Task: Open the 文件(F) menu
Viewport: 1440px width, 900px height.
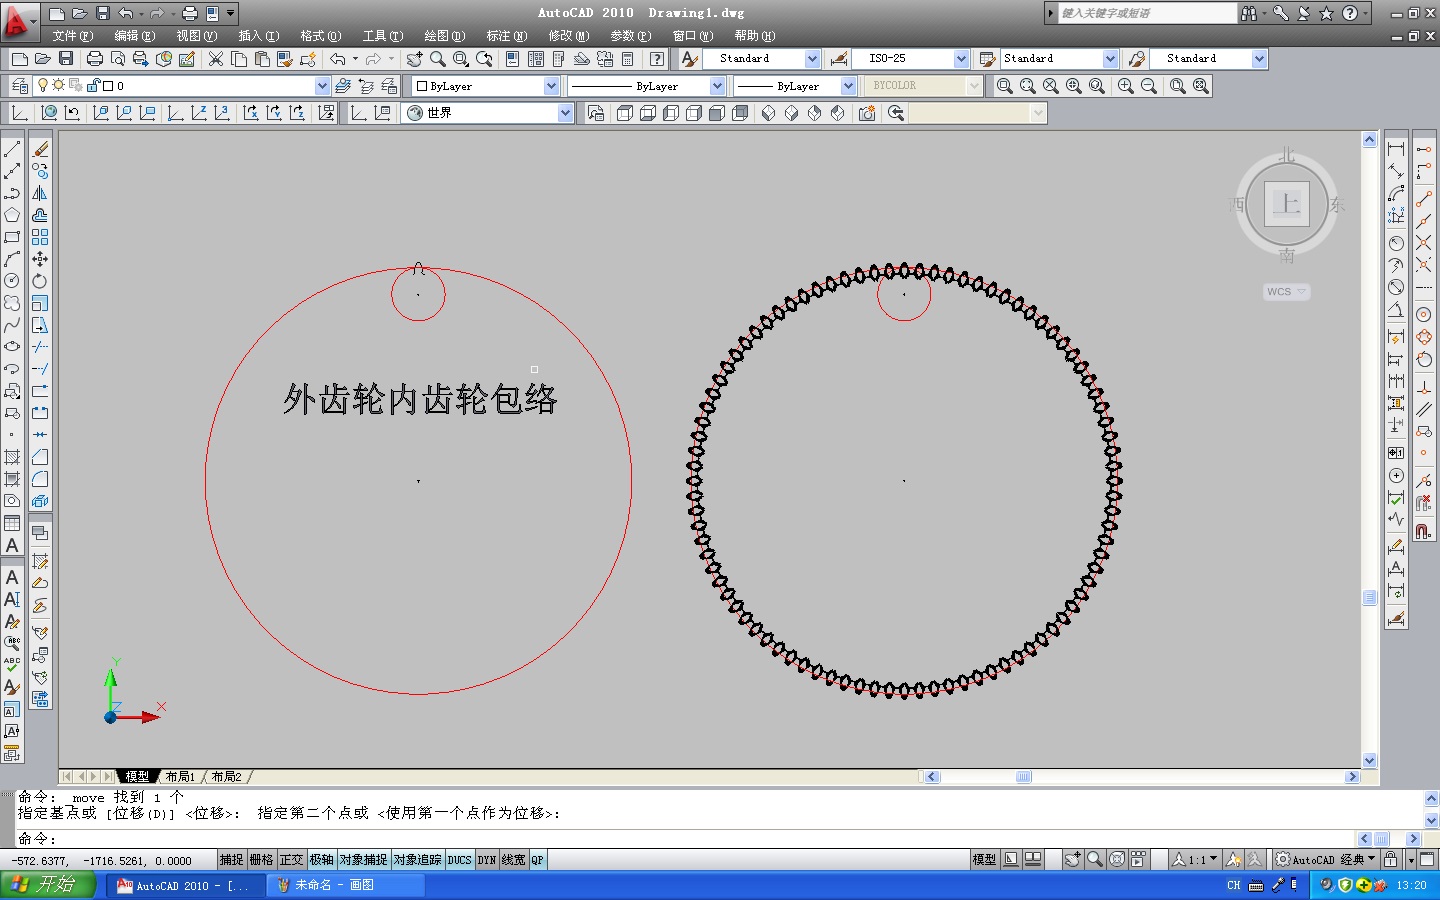Action: [x=72, y=36]
